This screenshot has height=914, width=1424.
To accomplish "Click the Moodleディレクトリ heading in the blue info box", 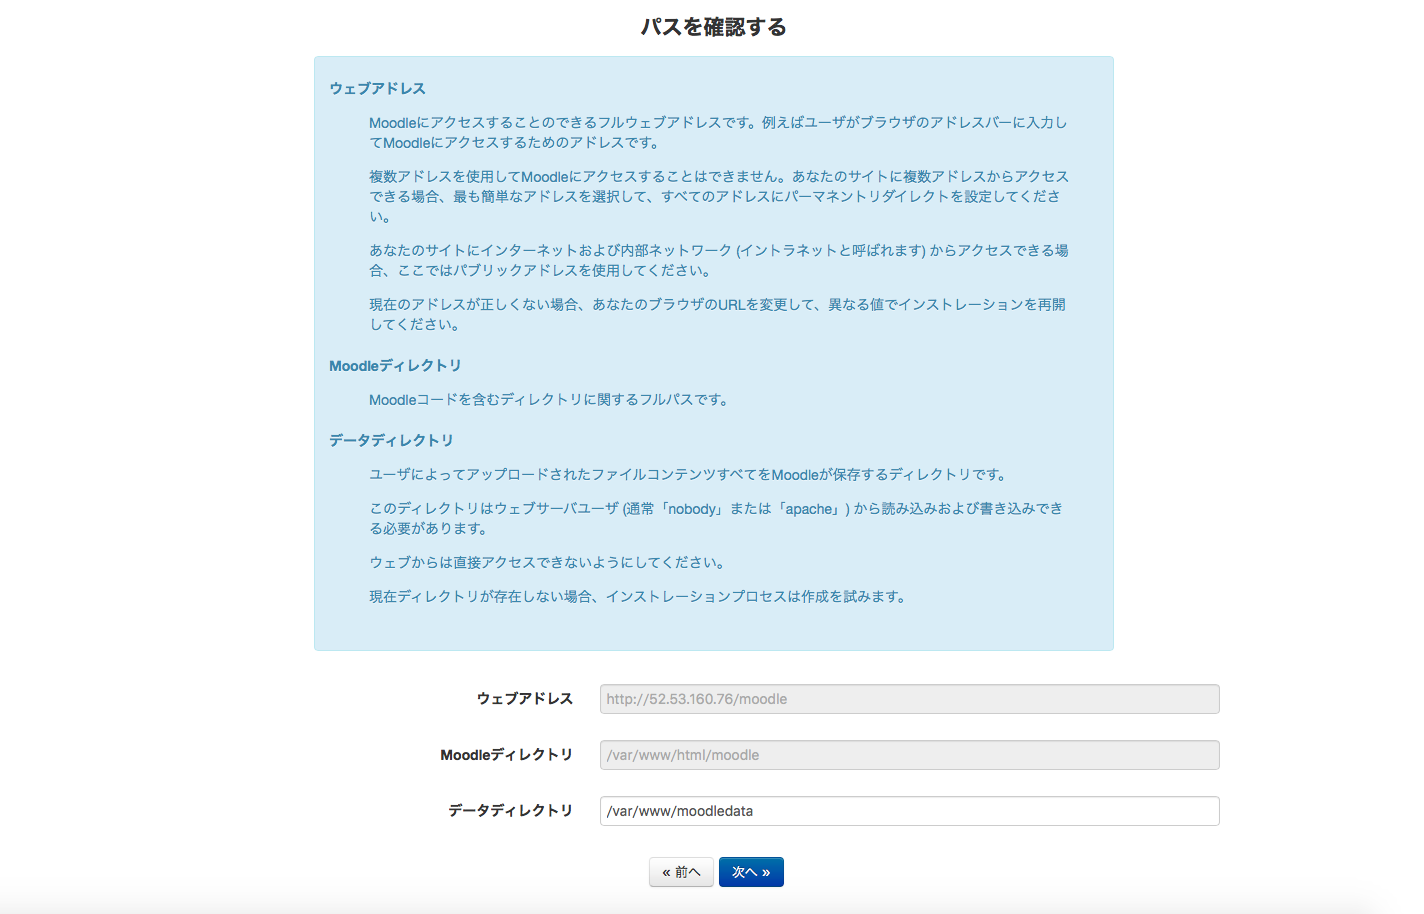I will (395, 366).
